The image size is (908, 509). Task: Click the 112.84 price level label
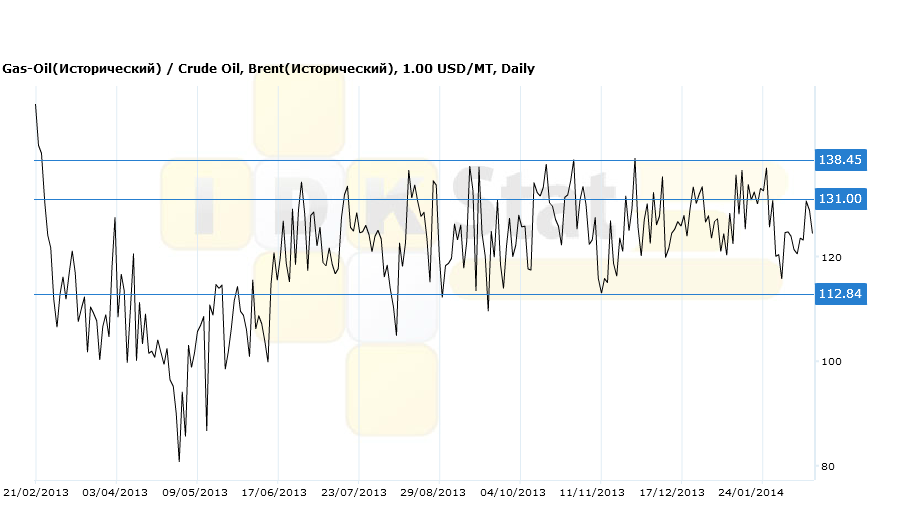(x=840, y=294)
